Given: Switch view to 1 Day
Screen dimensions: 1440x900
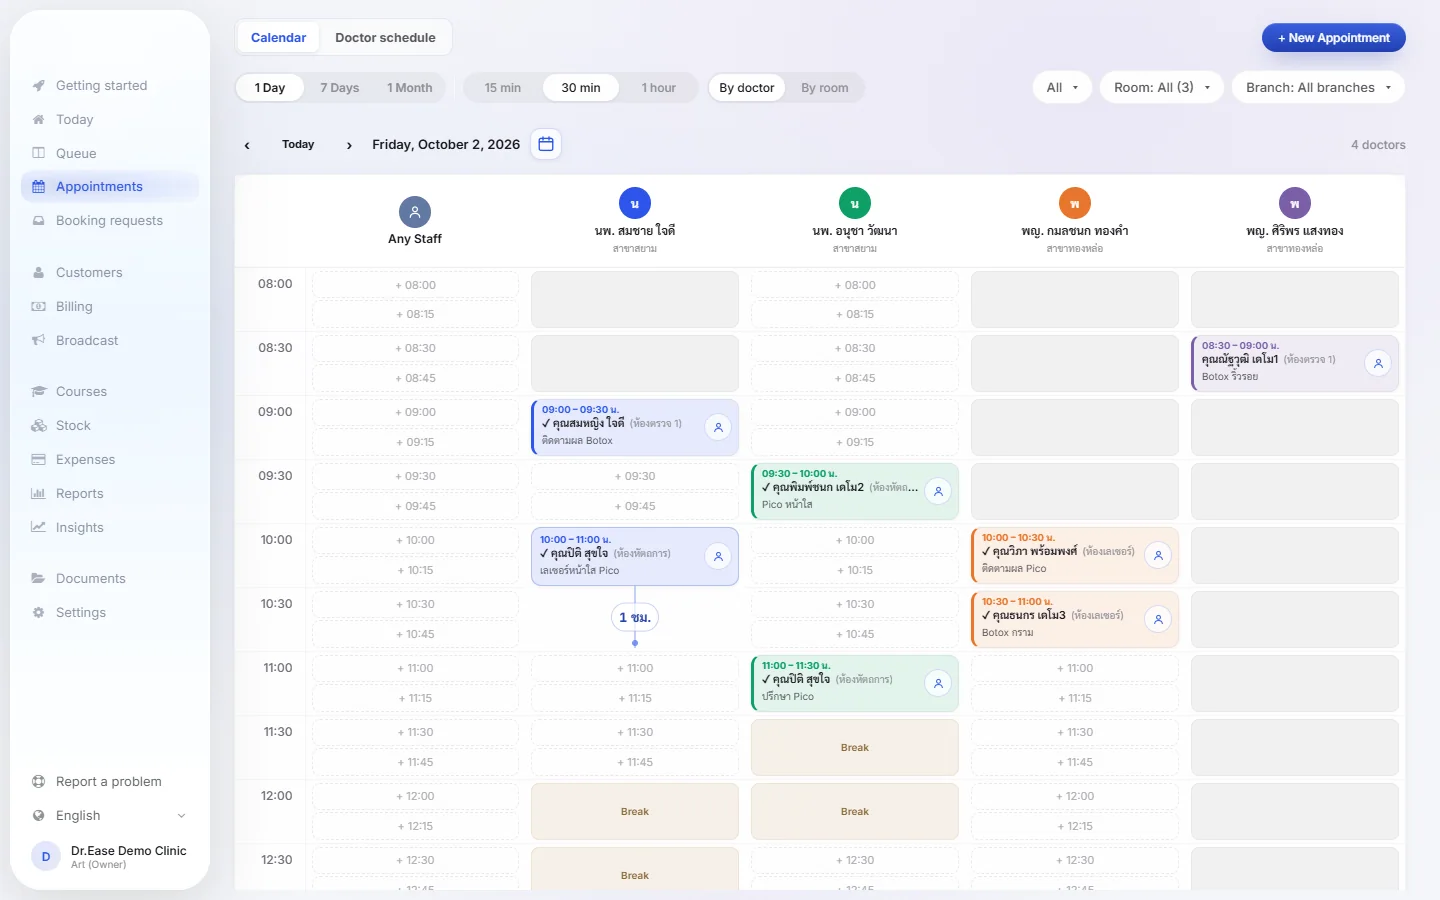Looking at the screenshot, I should tap(270, 88).
